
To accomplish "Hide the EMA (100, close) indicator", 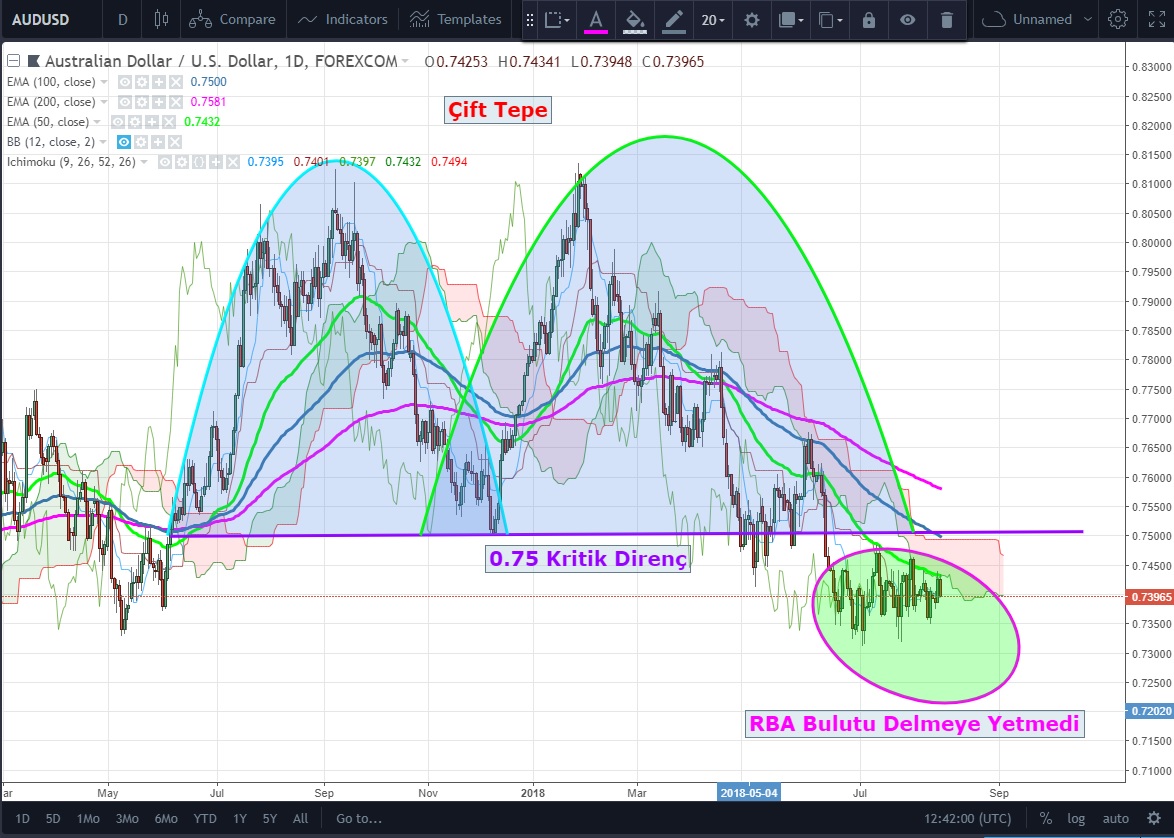I will click(x=127, y=82).
